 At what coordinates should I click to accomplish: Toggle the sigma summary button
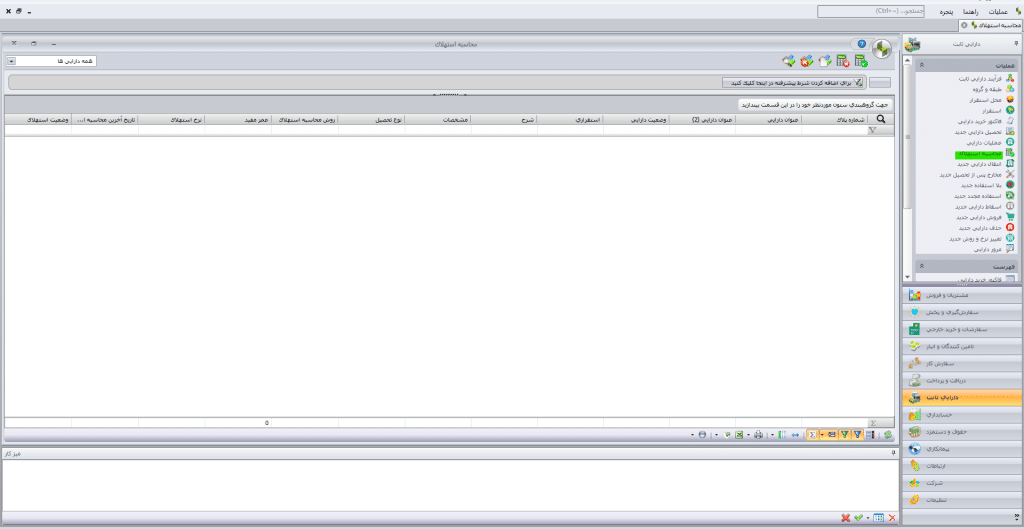(812, 434)
